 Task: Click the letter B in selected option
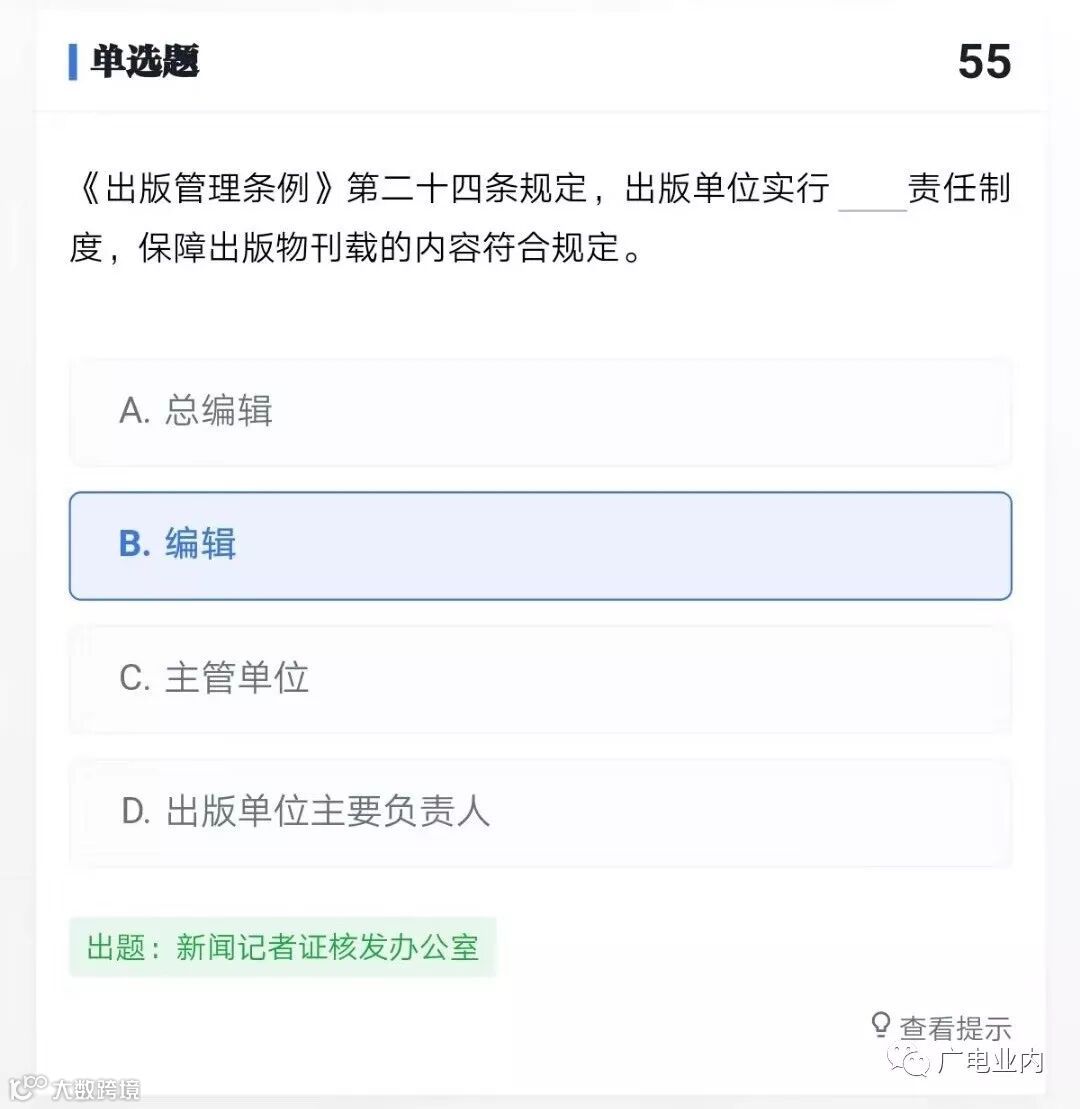134,543
